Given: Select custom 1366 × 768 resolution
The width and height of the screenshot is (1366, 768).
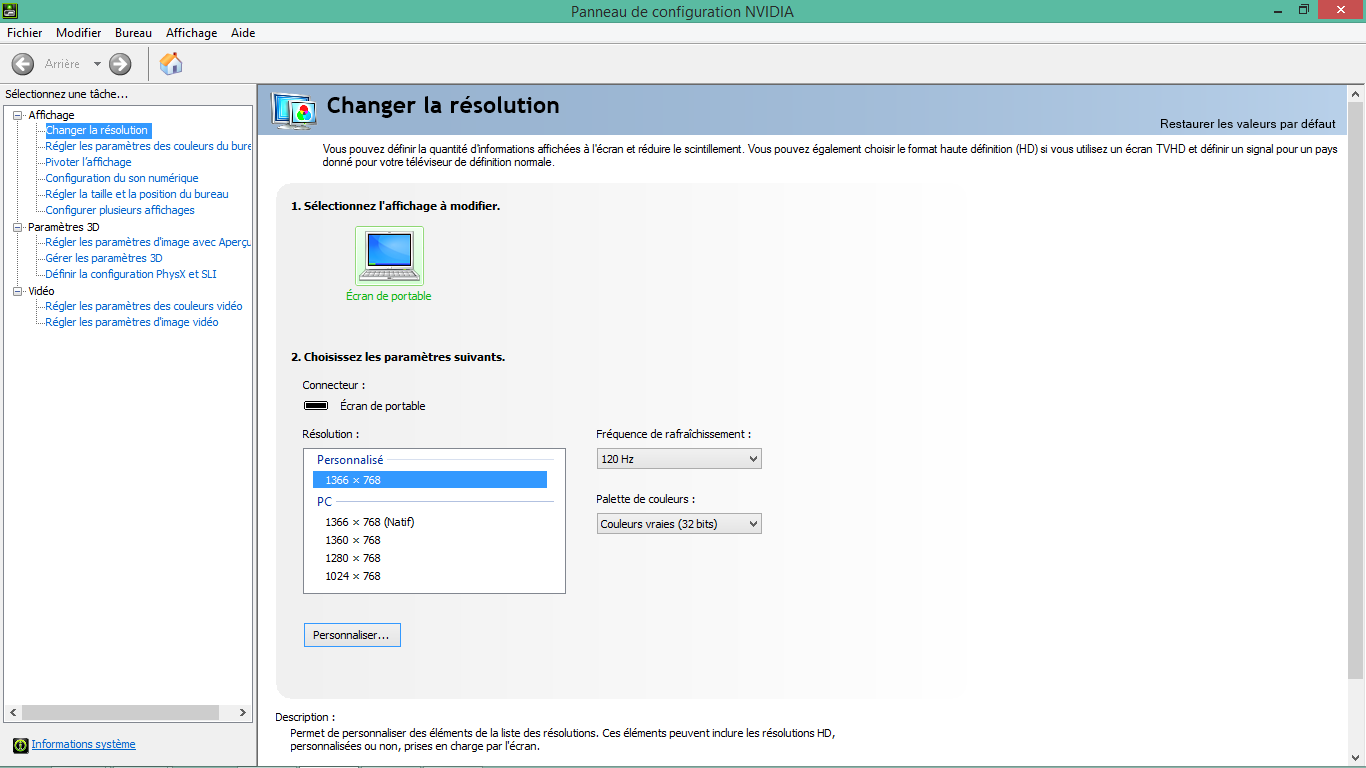Looking at the screenshot, I should [430, 480].
